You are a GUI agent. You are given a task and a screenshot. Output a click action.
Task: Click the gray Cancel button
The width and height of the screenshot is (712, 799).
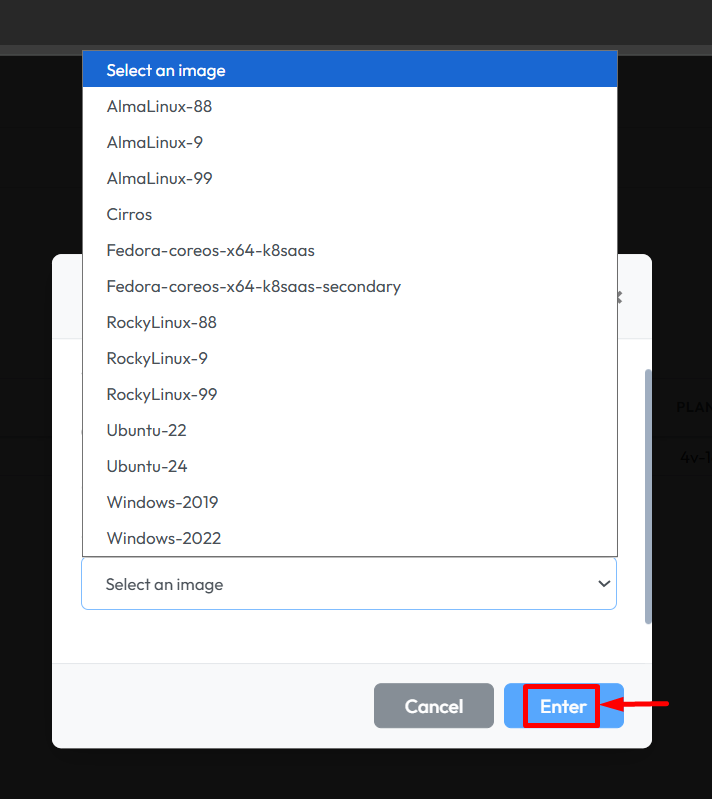[434, 706]
